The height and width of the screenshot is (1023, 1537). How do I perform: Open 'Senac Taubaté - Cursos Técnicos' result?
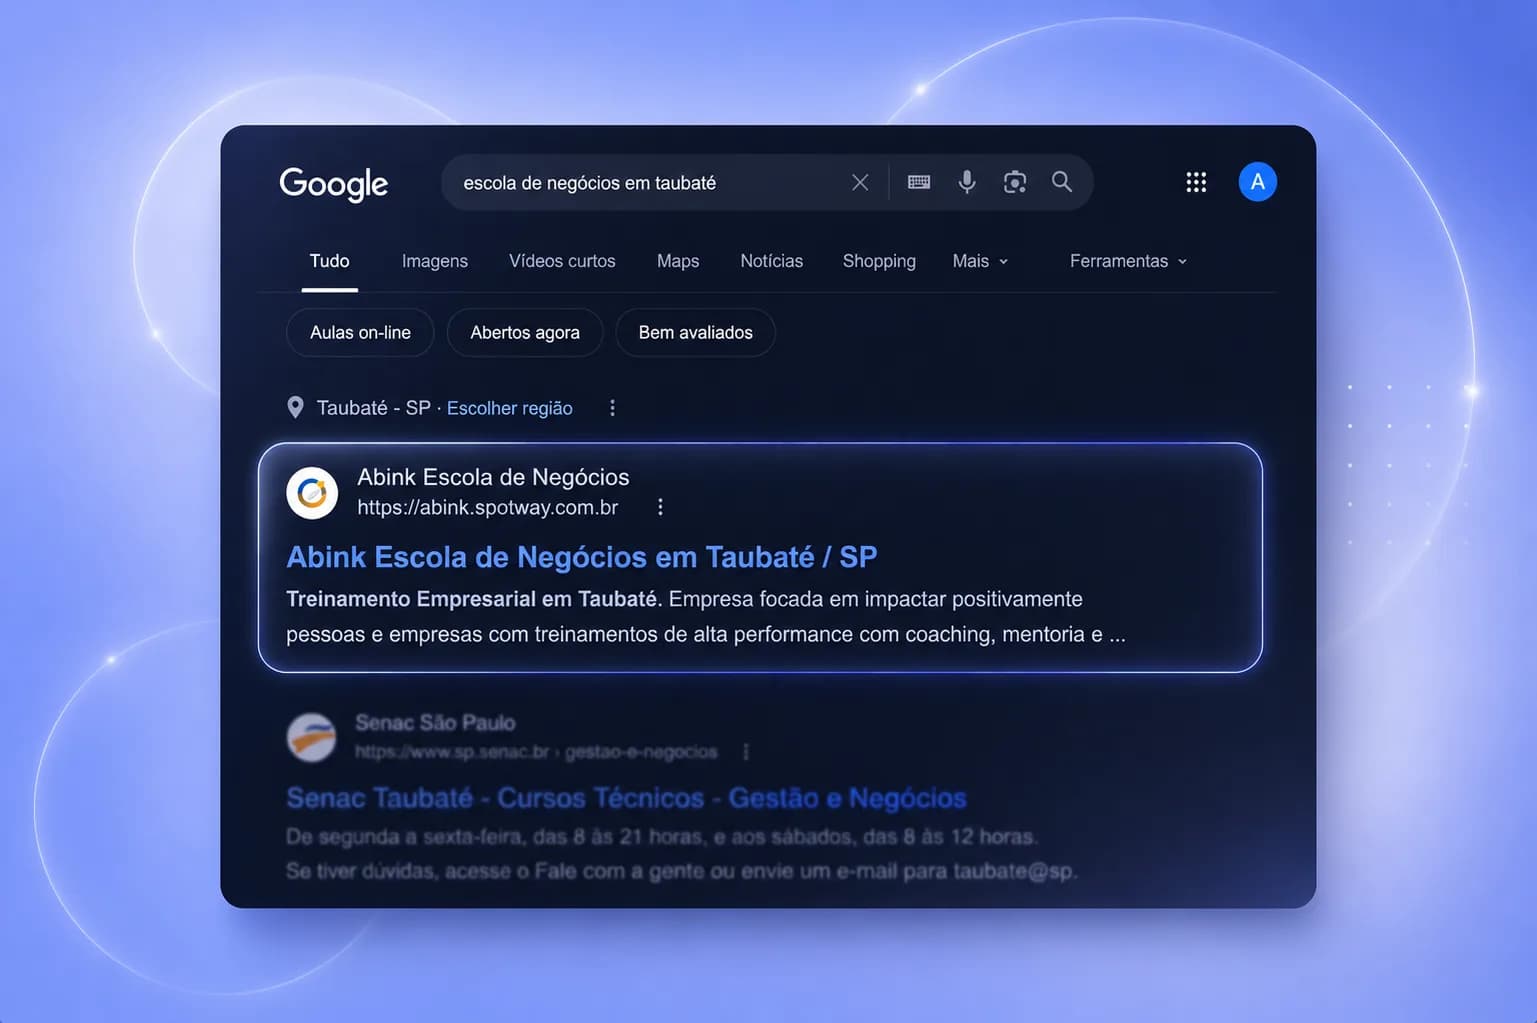[626, 798]
